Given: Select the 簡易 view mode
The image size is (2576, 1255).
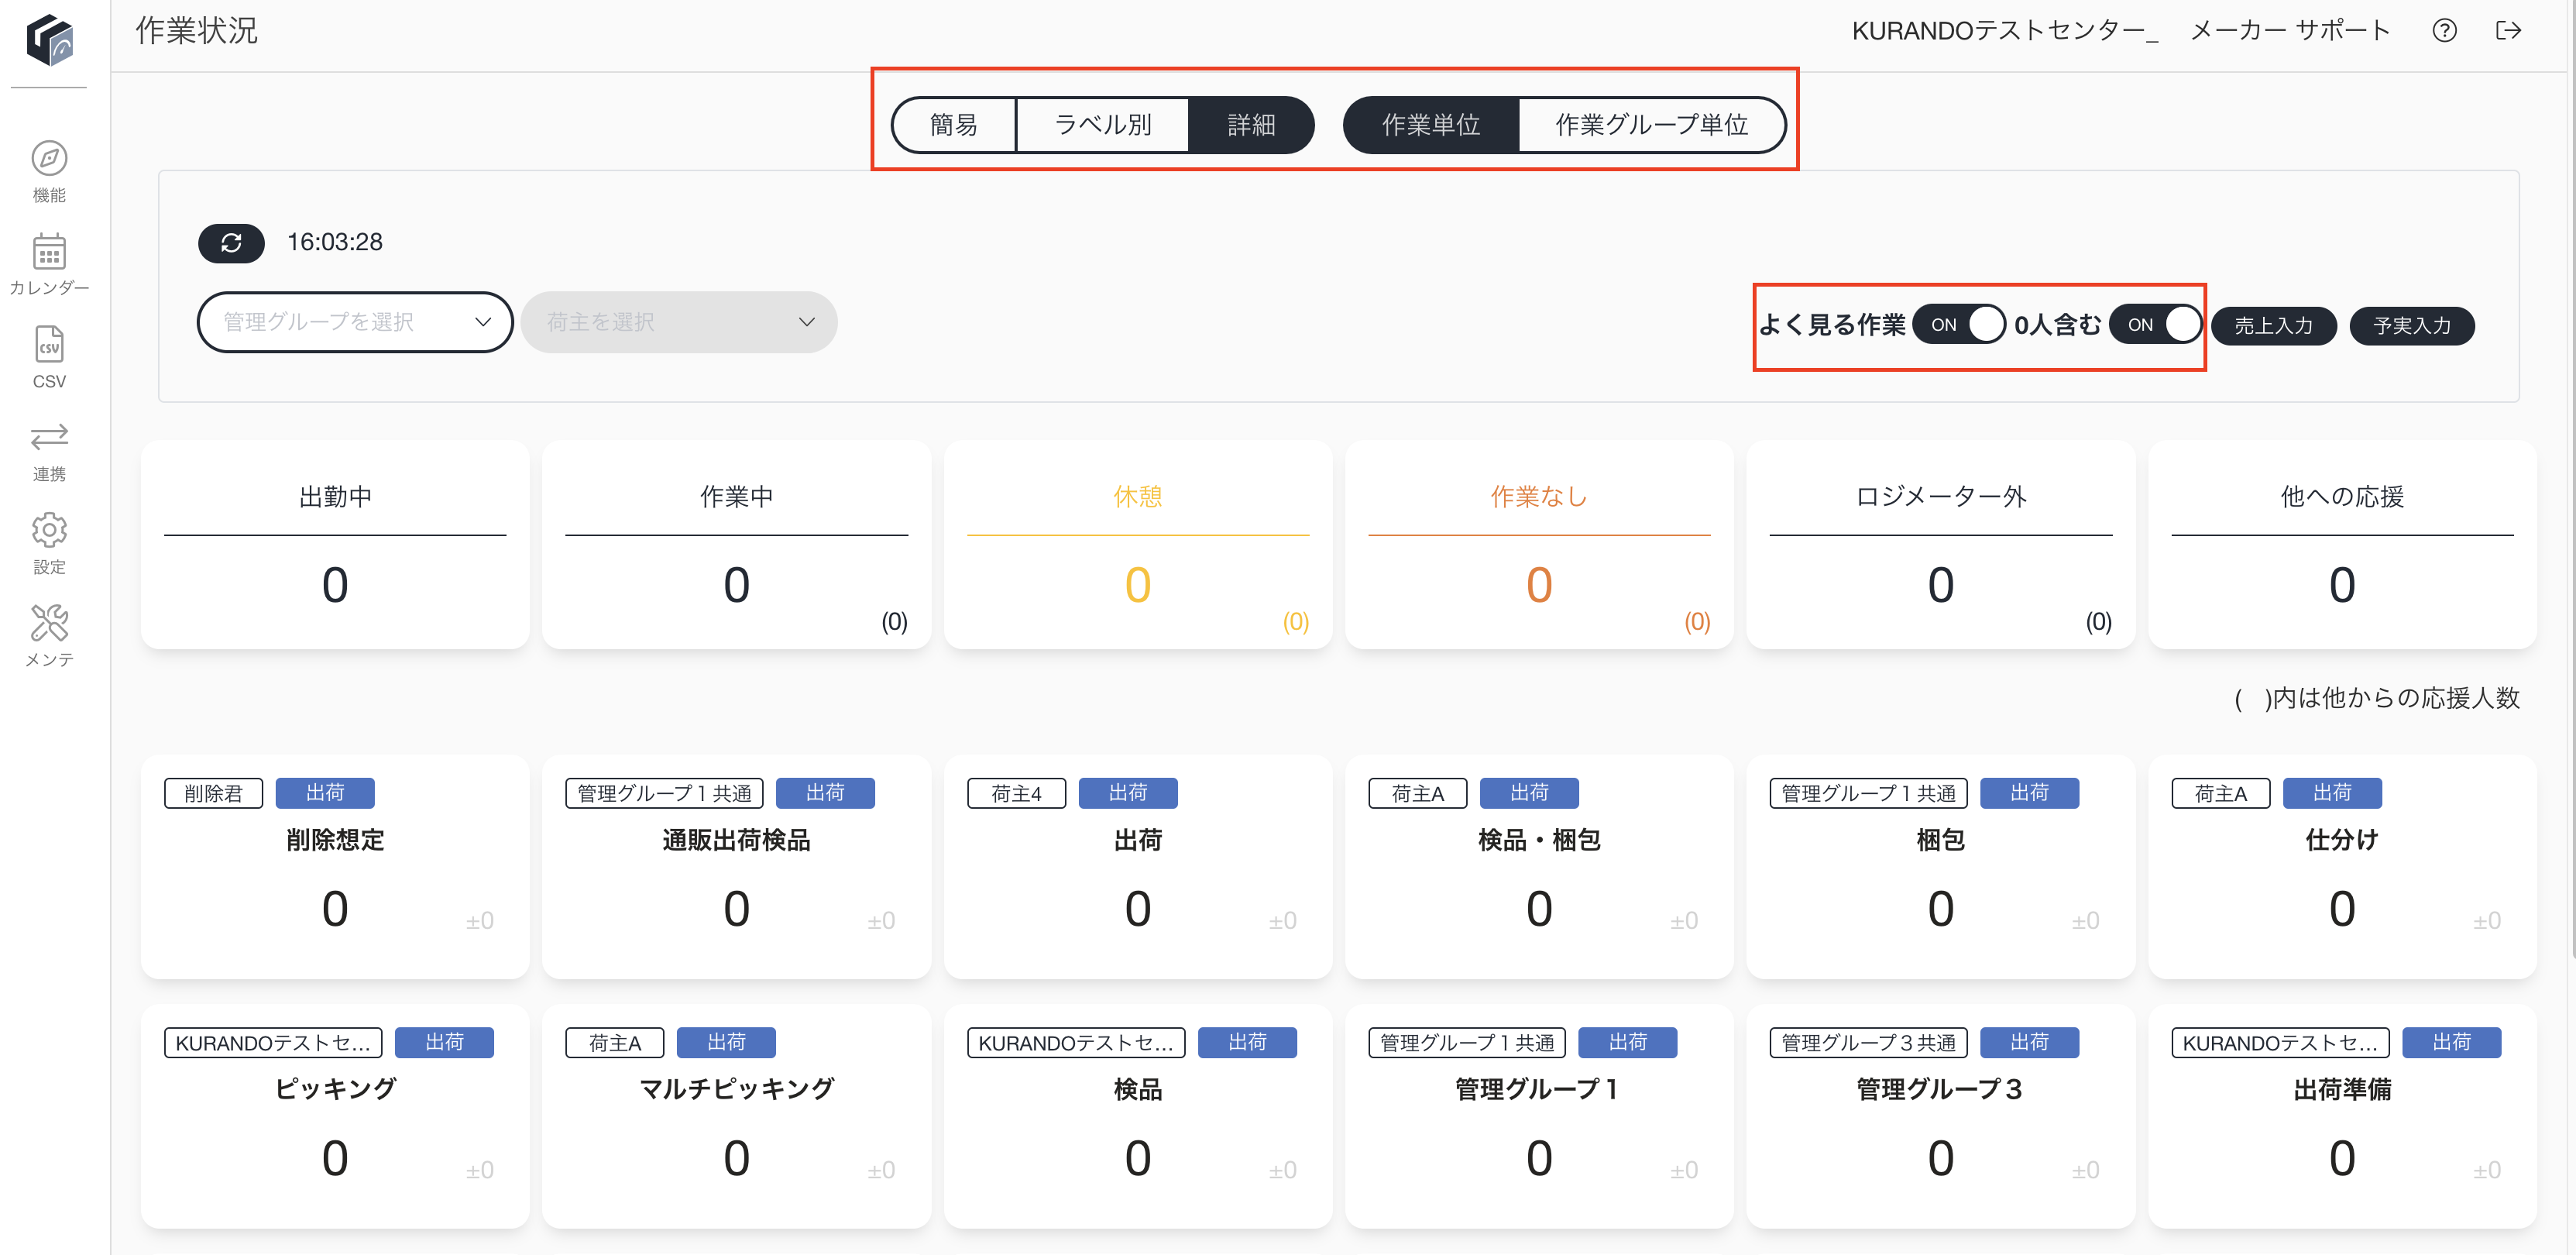Looking at the screenshot, I should pyautogui.click(x=954, y=125).
